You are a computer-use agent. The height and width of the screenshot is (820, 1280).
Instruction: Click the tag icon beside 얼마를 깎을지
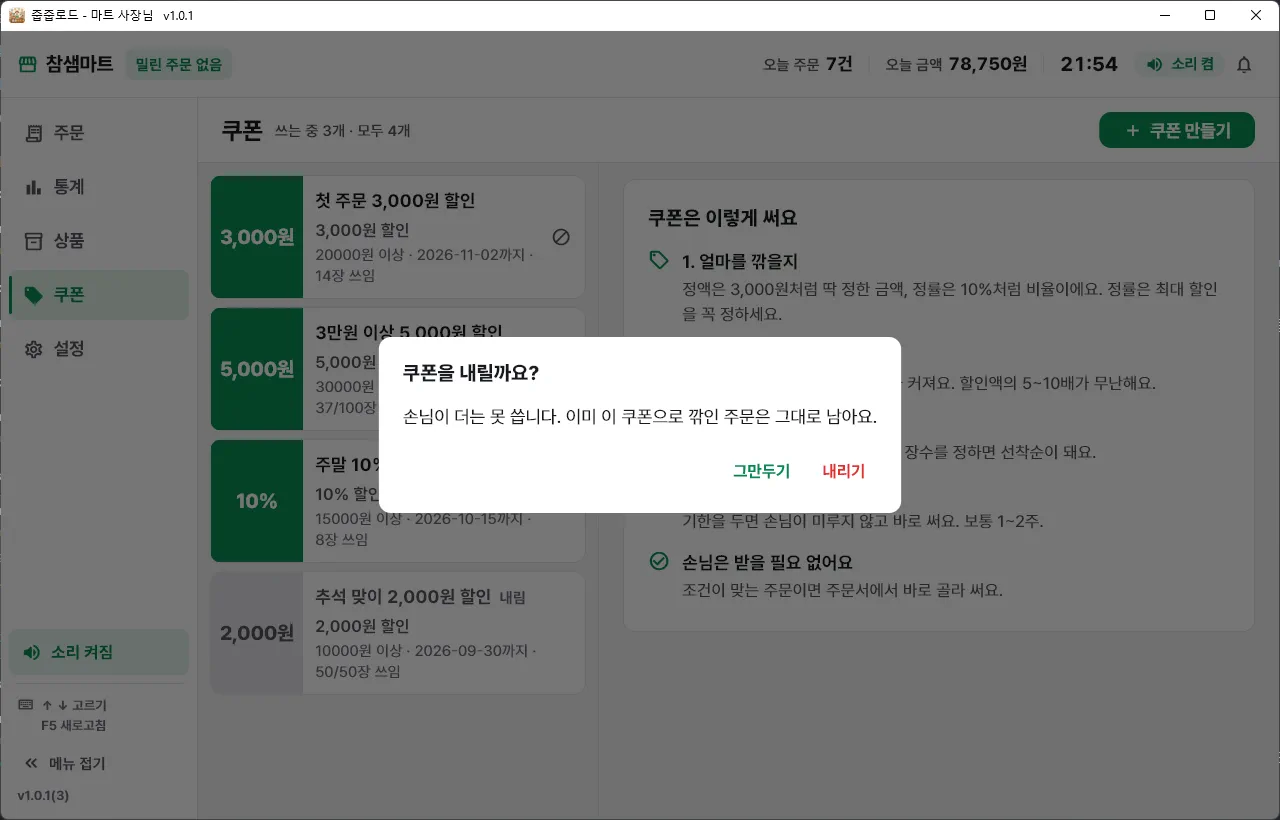click(658, 260)
